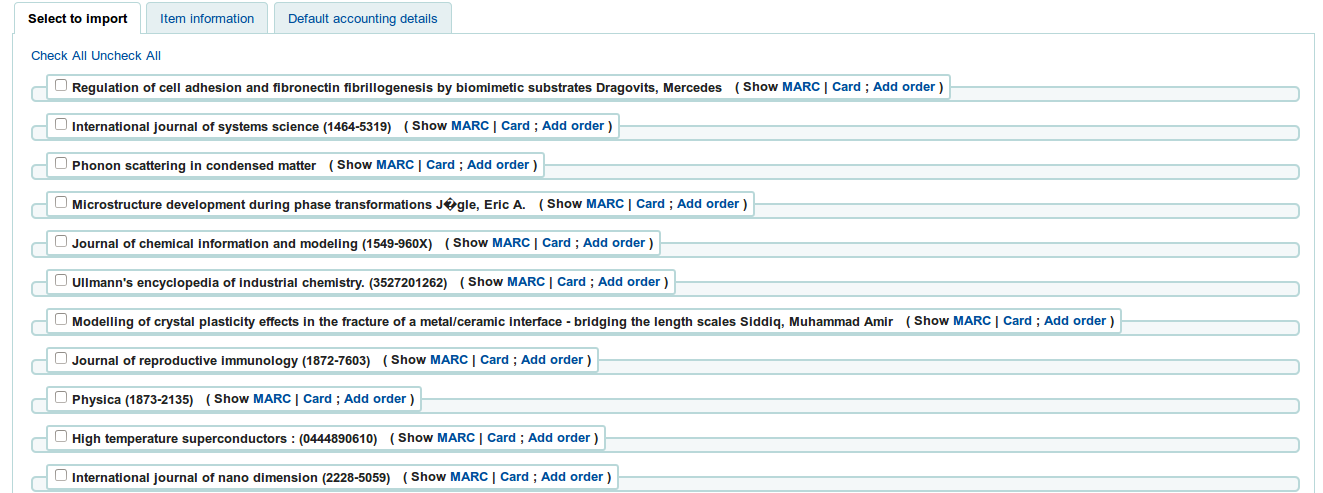
Task: Open Card view for Phonon scattering record
Action: [x=440, y=165]
